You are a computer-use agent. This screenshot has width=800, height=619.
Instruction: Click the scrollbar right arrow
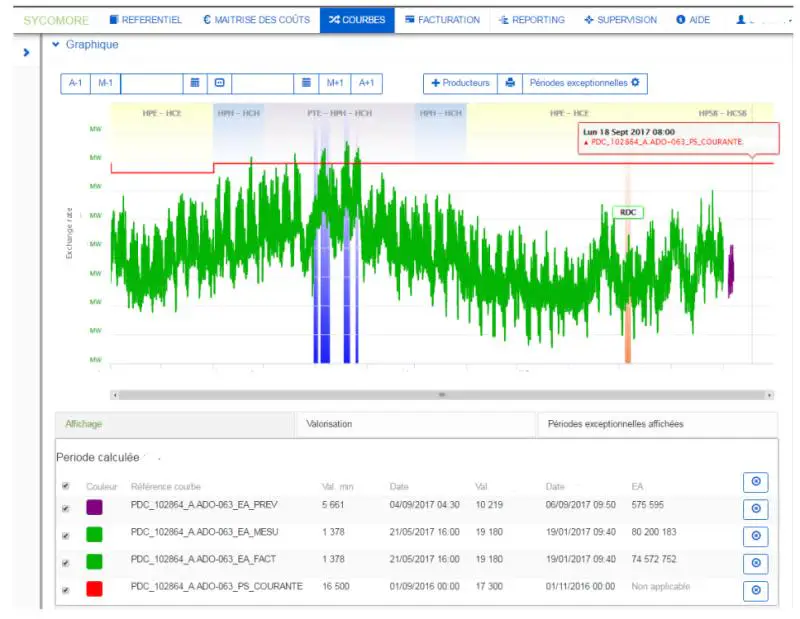point(769,394)
